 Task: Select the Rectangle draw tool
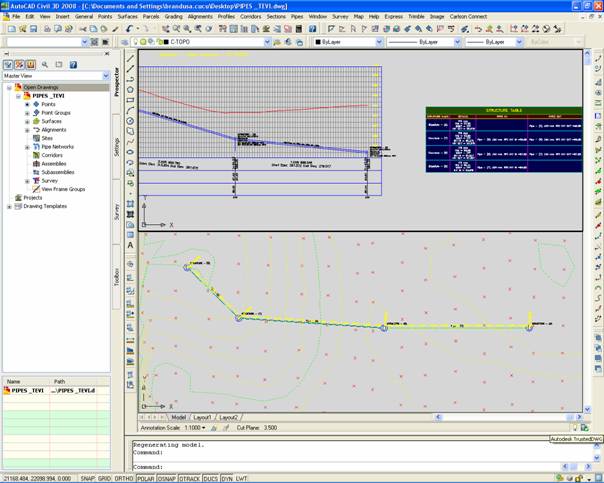(x=131, y=100)
